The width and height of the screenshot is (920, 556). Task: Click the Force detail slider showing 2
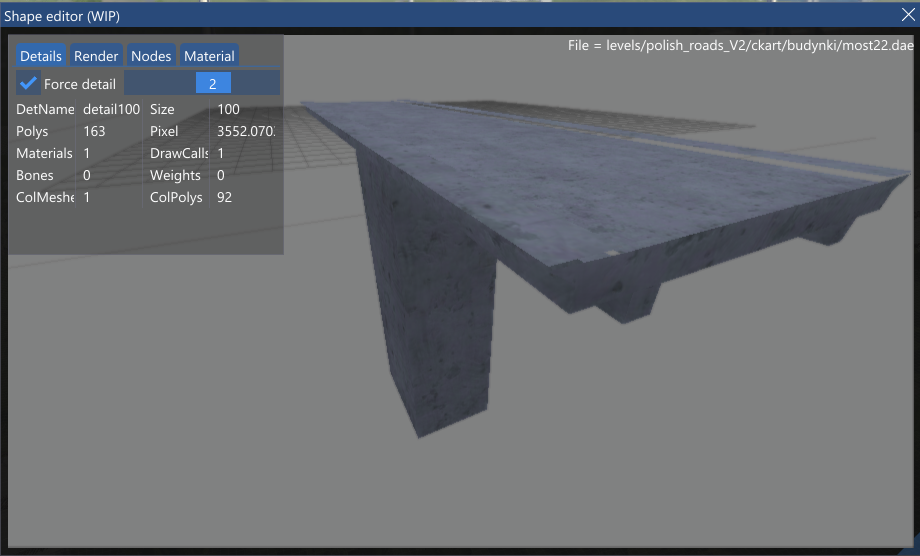tap(202, 83)
